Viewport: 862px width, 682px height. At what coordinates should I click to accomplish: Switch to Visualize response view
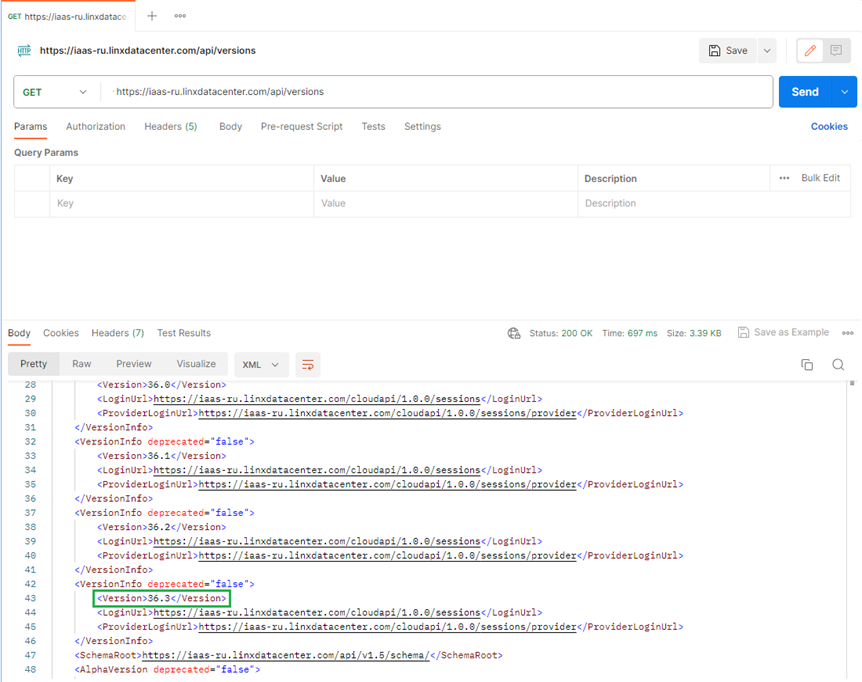[196, 364]
